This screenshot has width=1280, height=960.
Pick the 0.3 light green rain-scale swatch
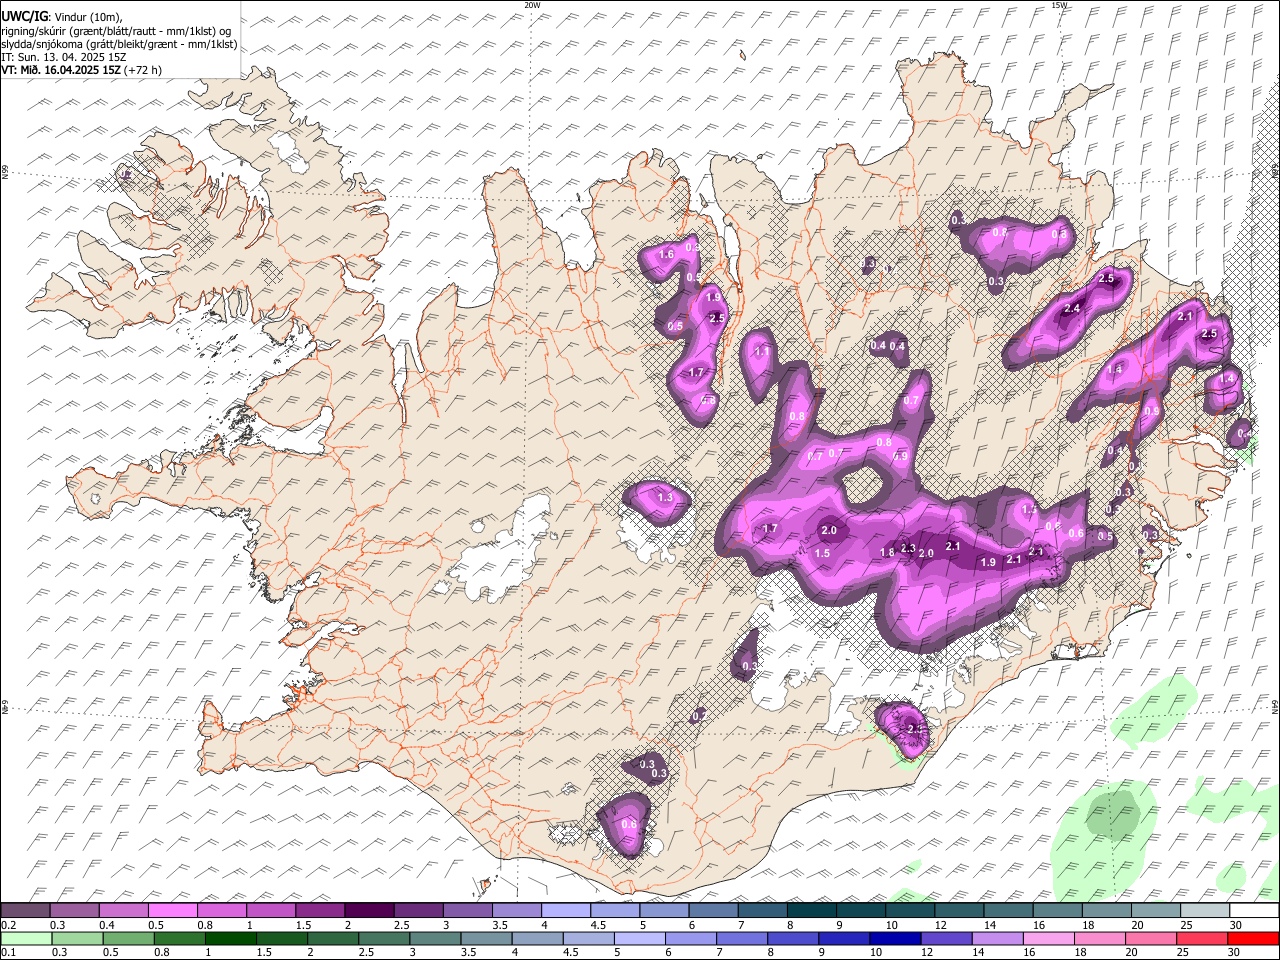[x=77, y=938]
